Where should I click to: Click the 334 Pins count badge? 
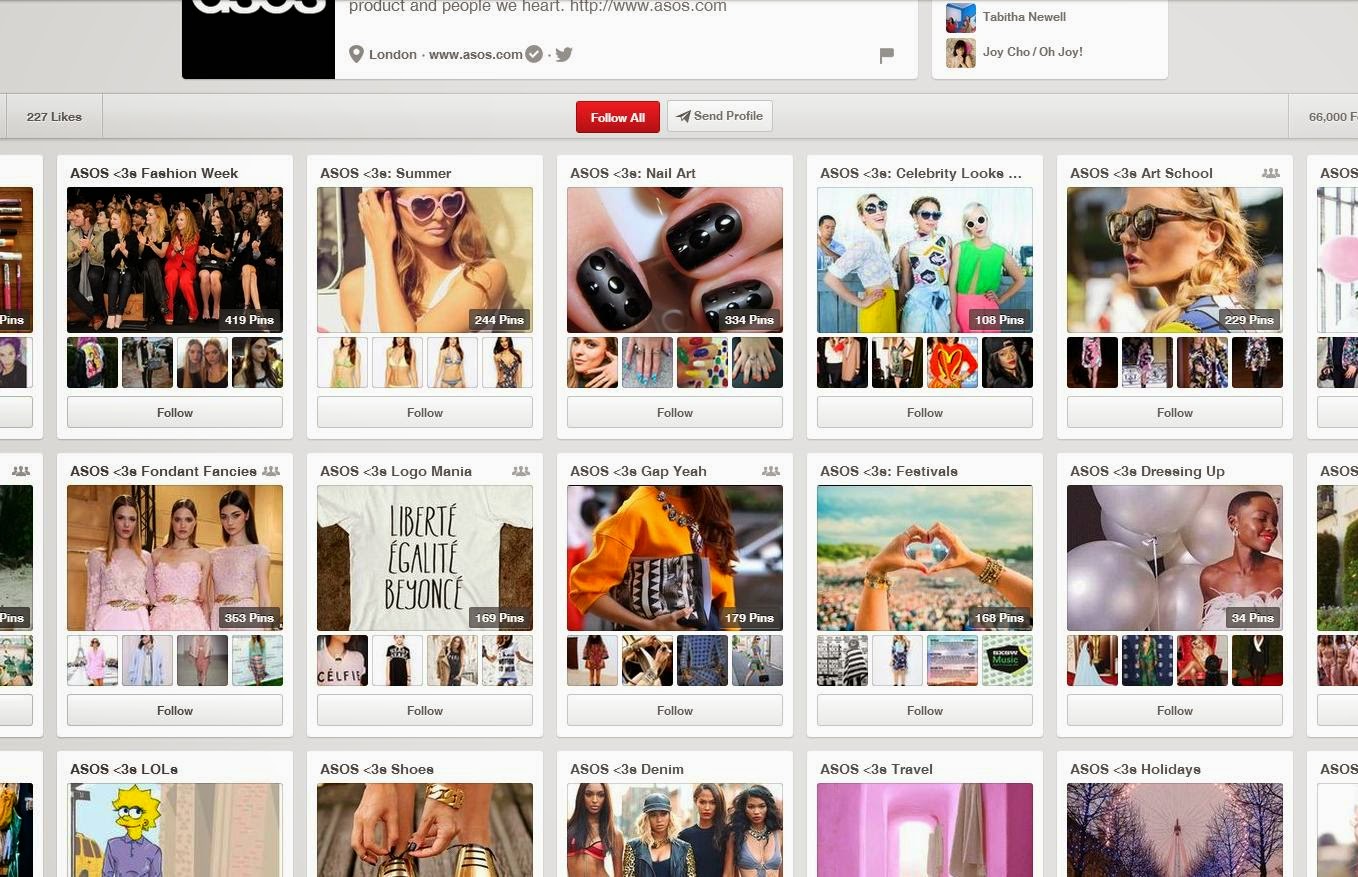coord(749,320)
